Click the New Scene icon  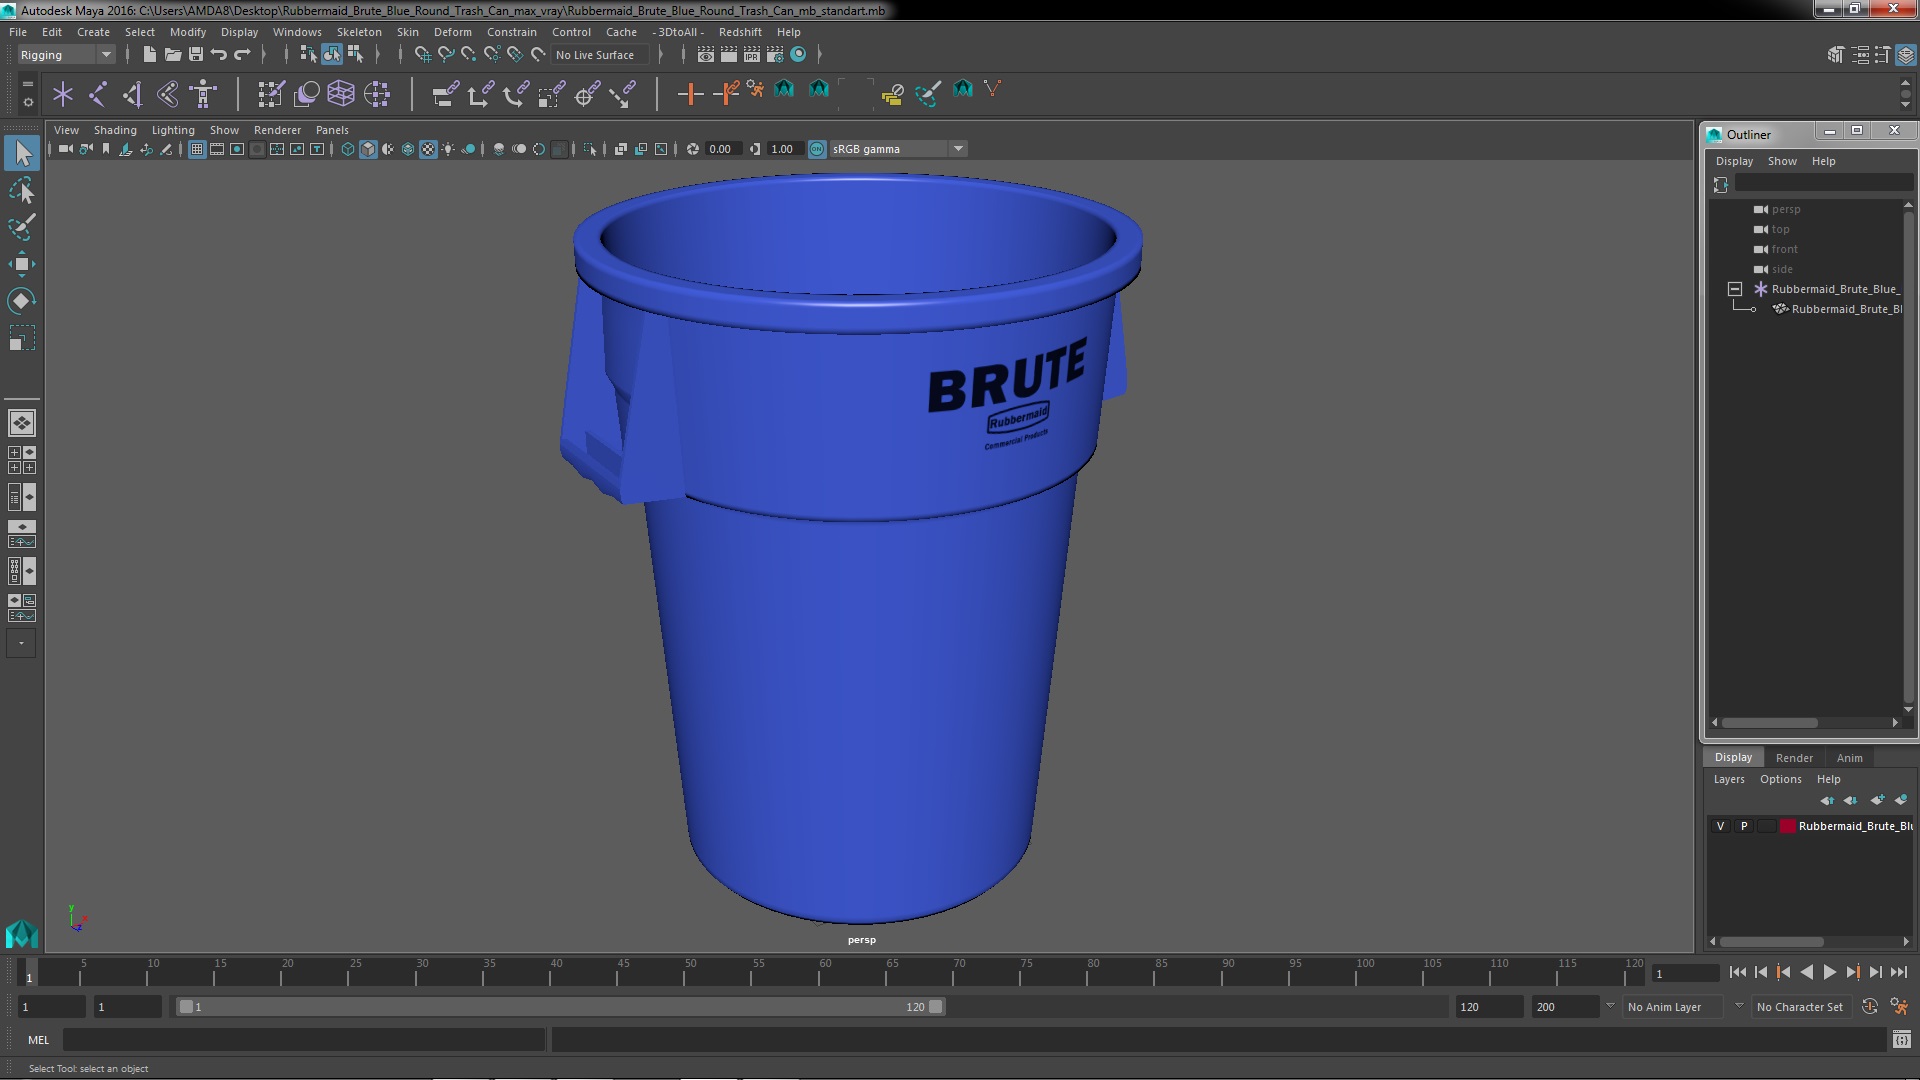(149, 55)
